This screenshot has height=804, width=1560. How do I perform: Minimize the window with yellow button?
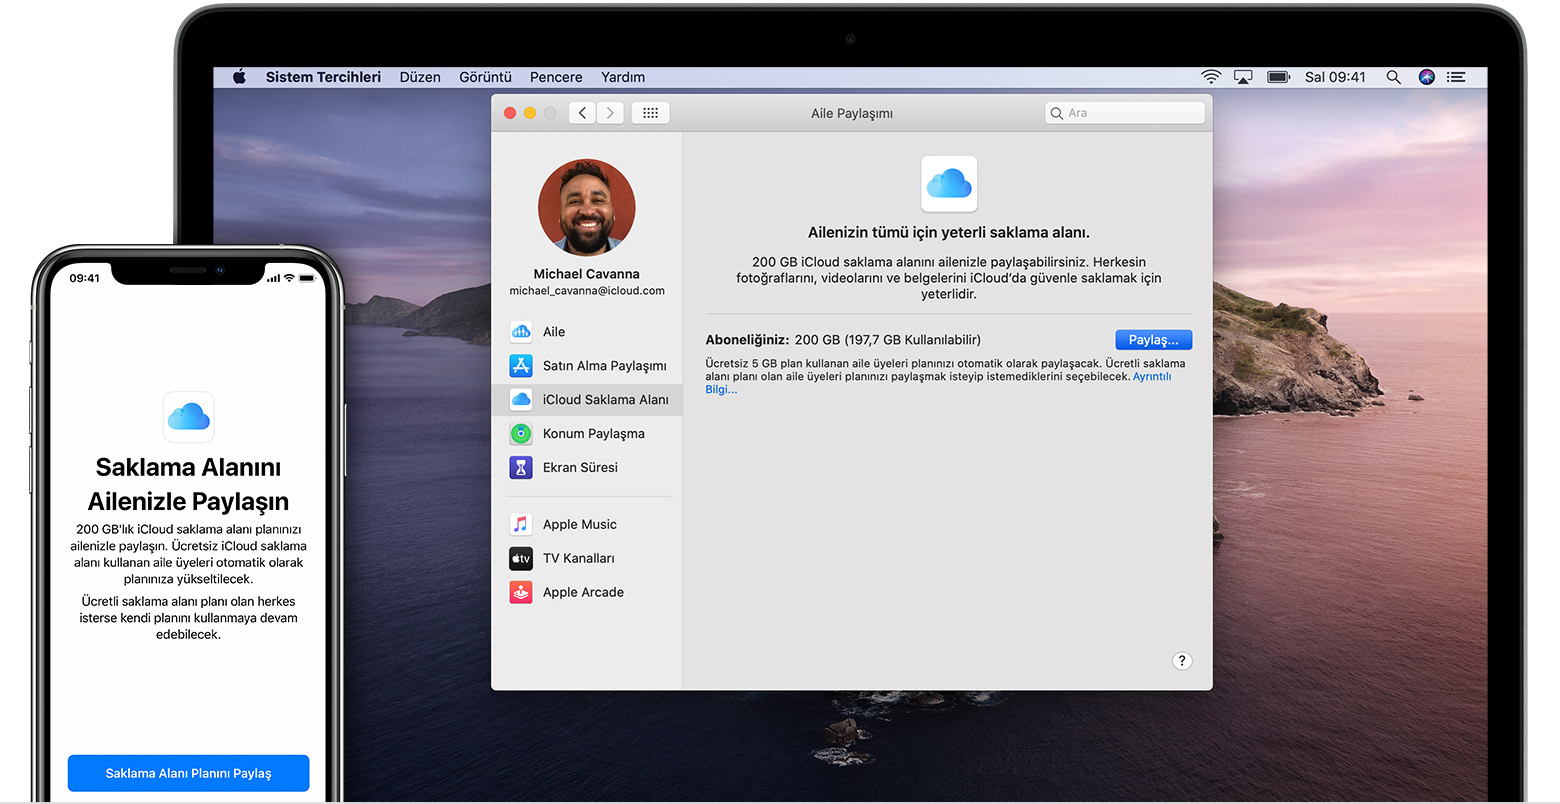(530, 113)
